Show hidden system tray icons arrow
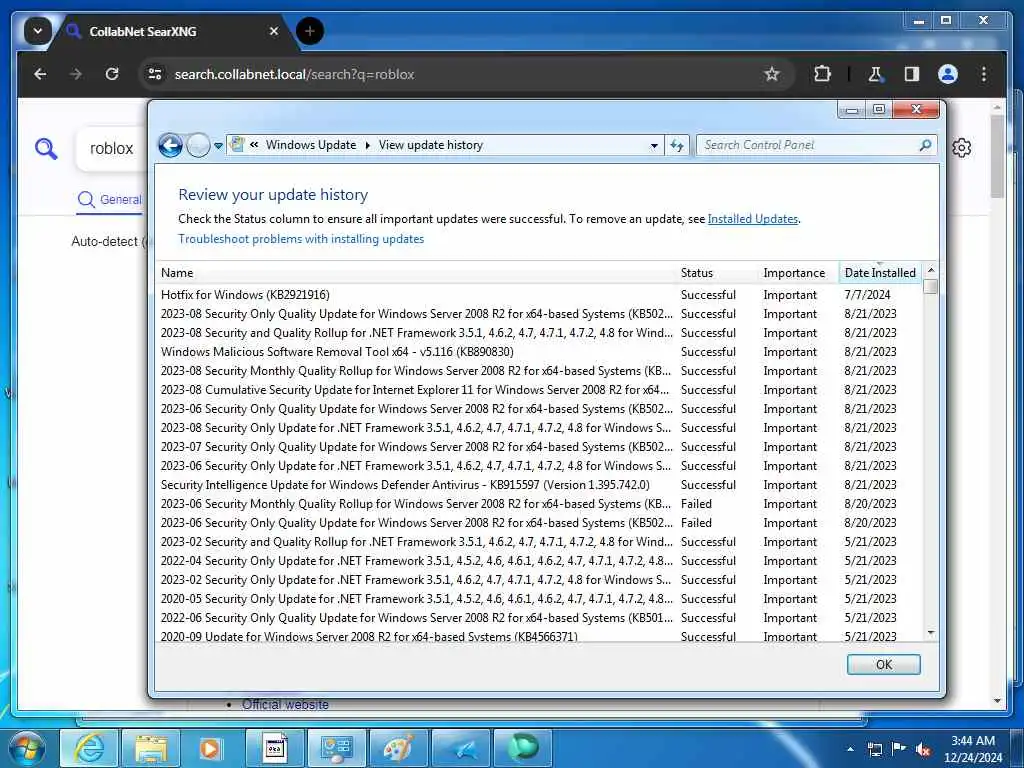The image size is (1024, 768). (x=850, y=749)
